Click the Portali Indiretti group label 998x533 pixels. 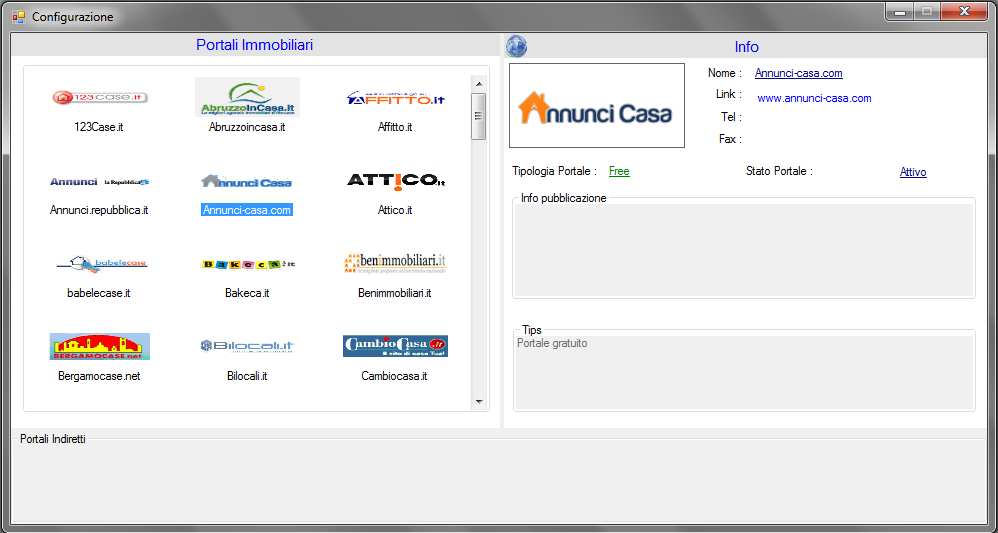[x=53, y=439]
